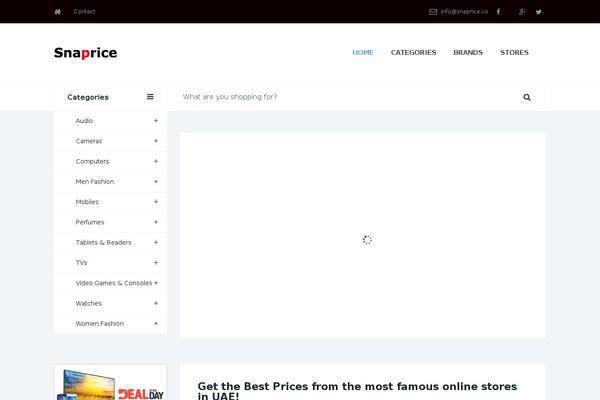600x400 pixels.
Task: Open the Cameras category link
Action: click(89, 141)
